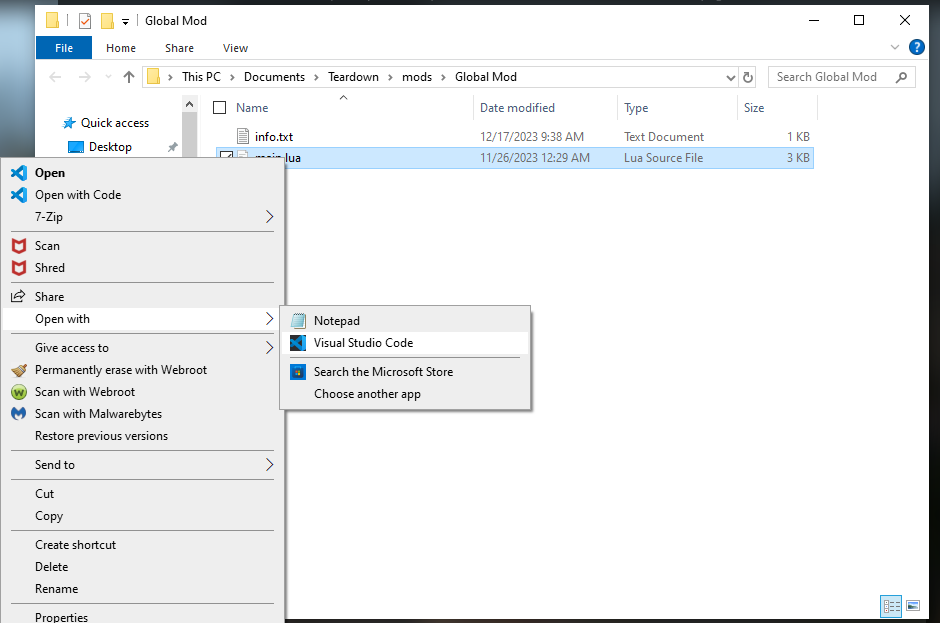
Task: Expand the Send to submenu arrow
Action: click(269, 465)
